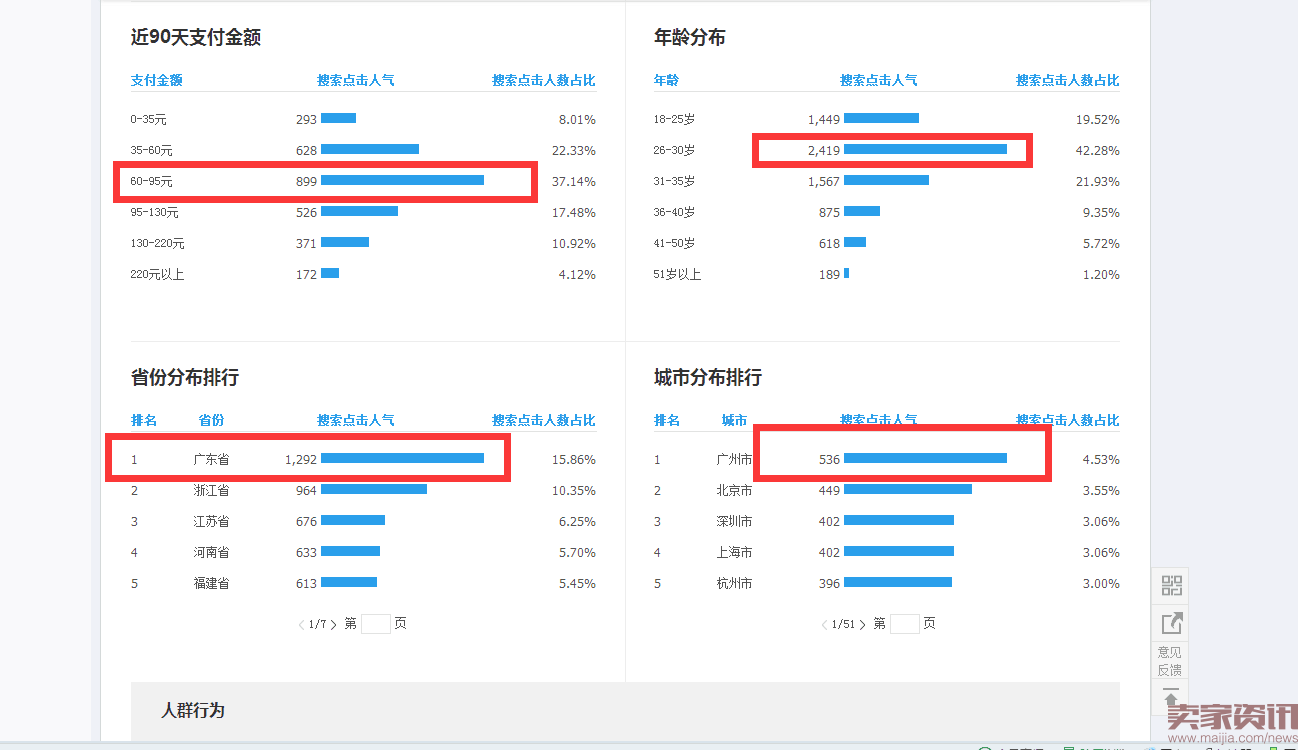Viewport: 1298px width, 750px height.
Task: Click the 2,419 popularity value
Action: click(824, 151)
